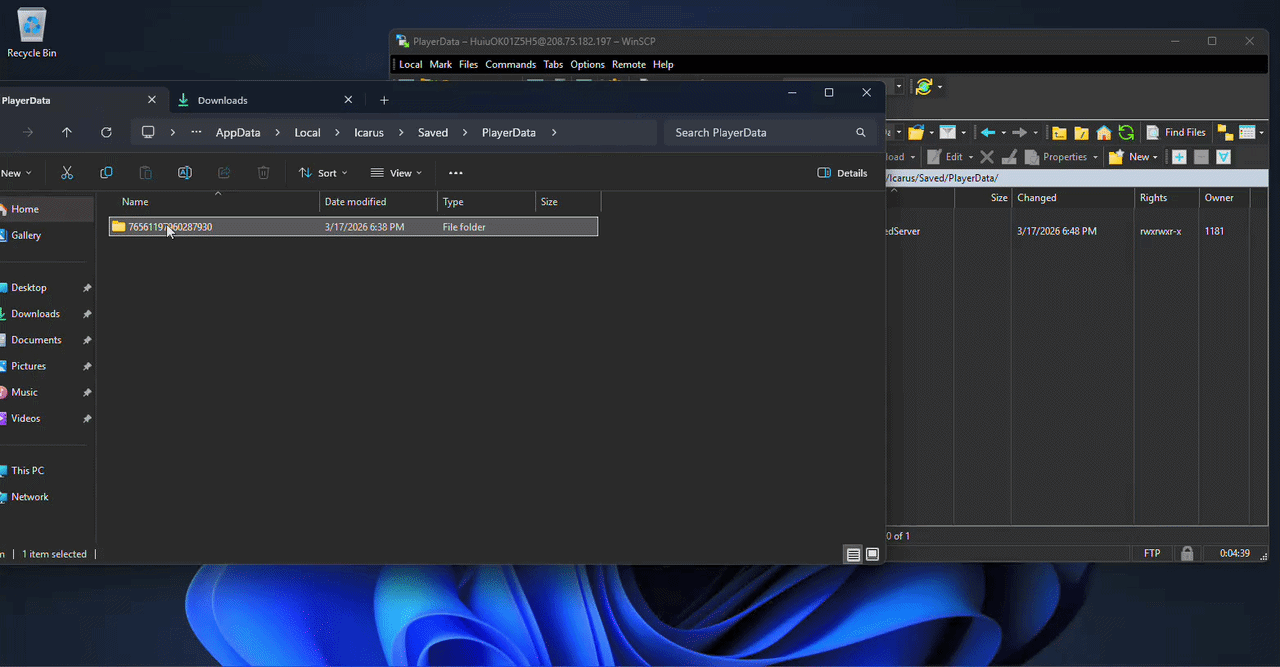Switch to the Downloads tab in Explorer
Viewport: 1280px width, 667px height.
222,100
